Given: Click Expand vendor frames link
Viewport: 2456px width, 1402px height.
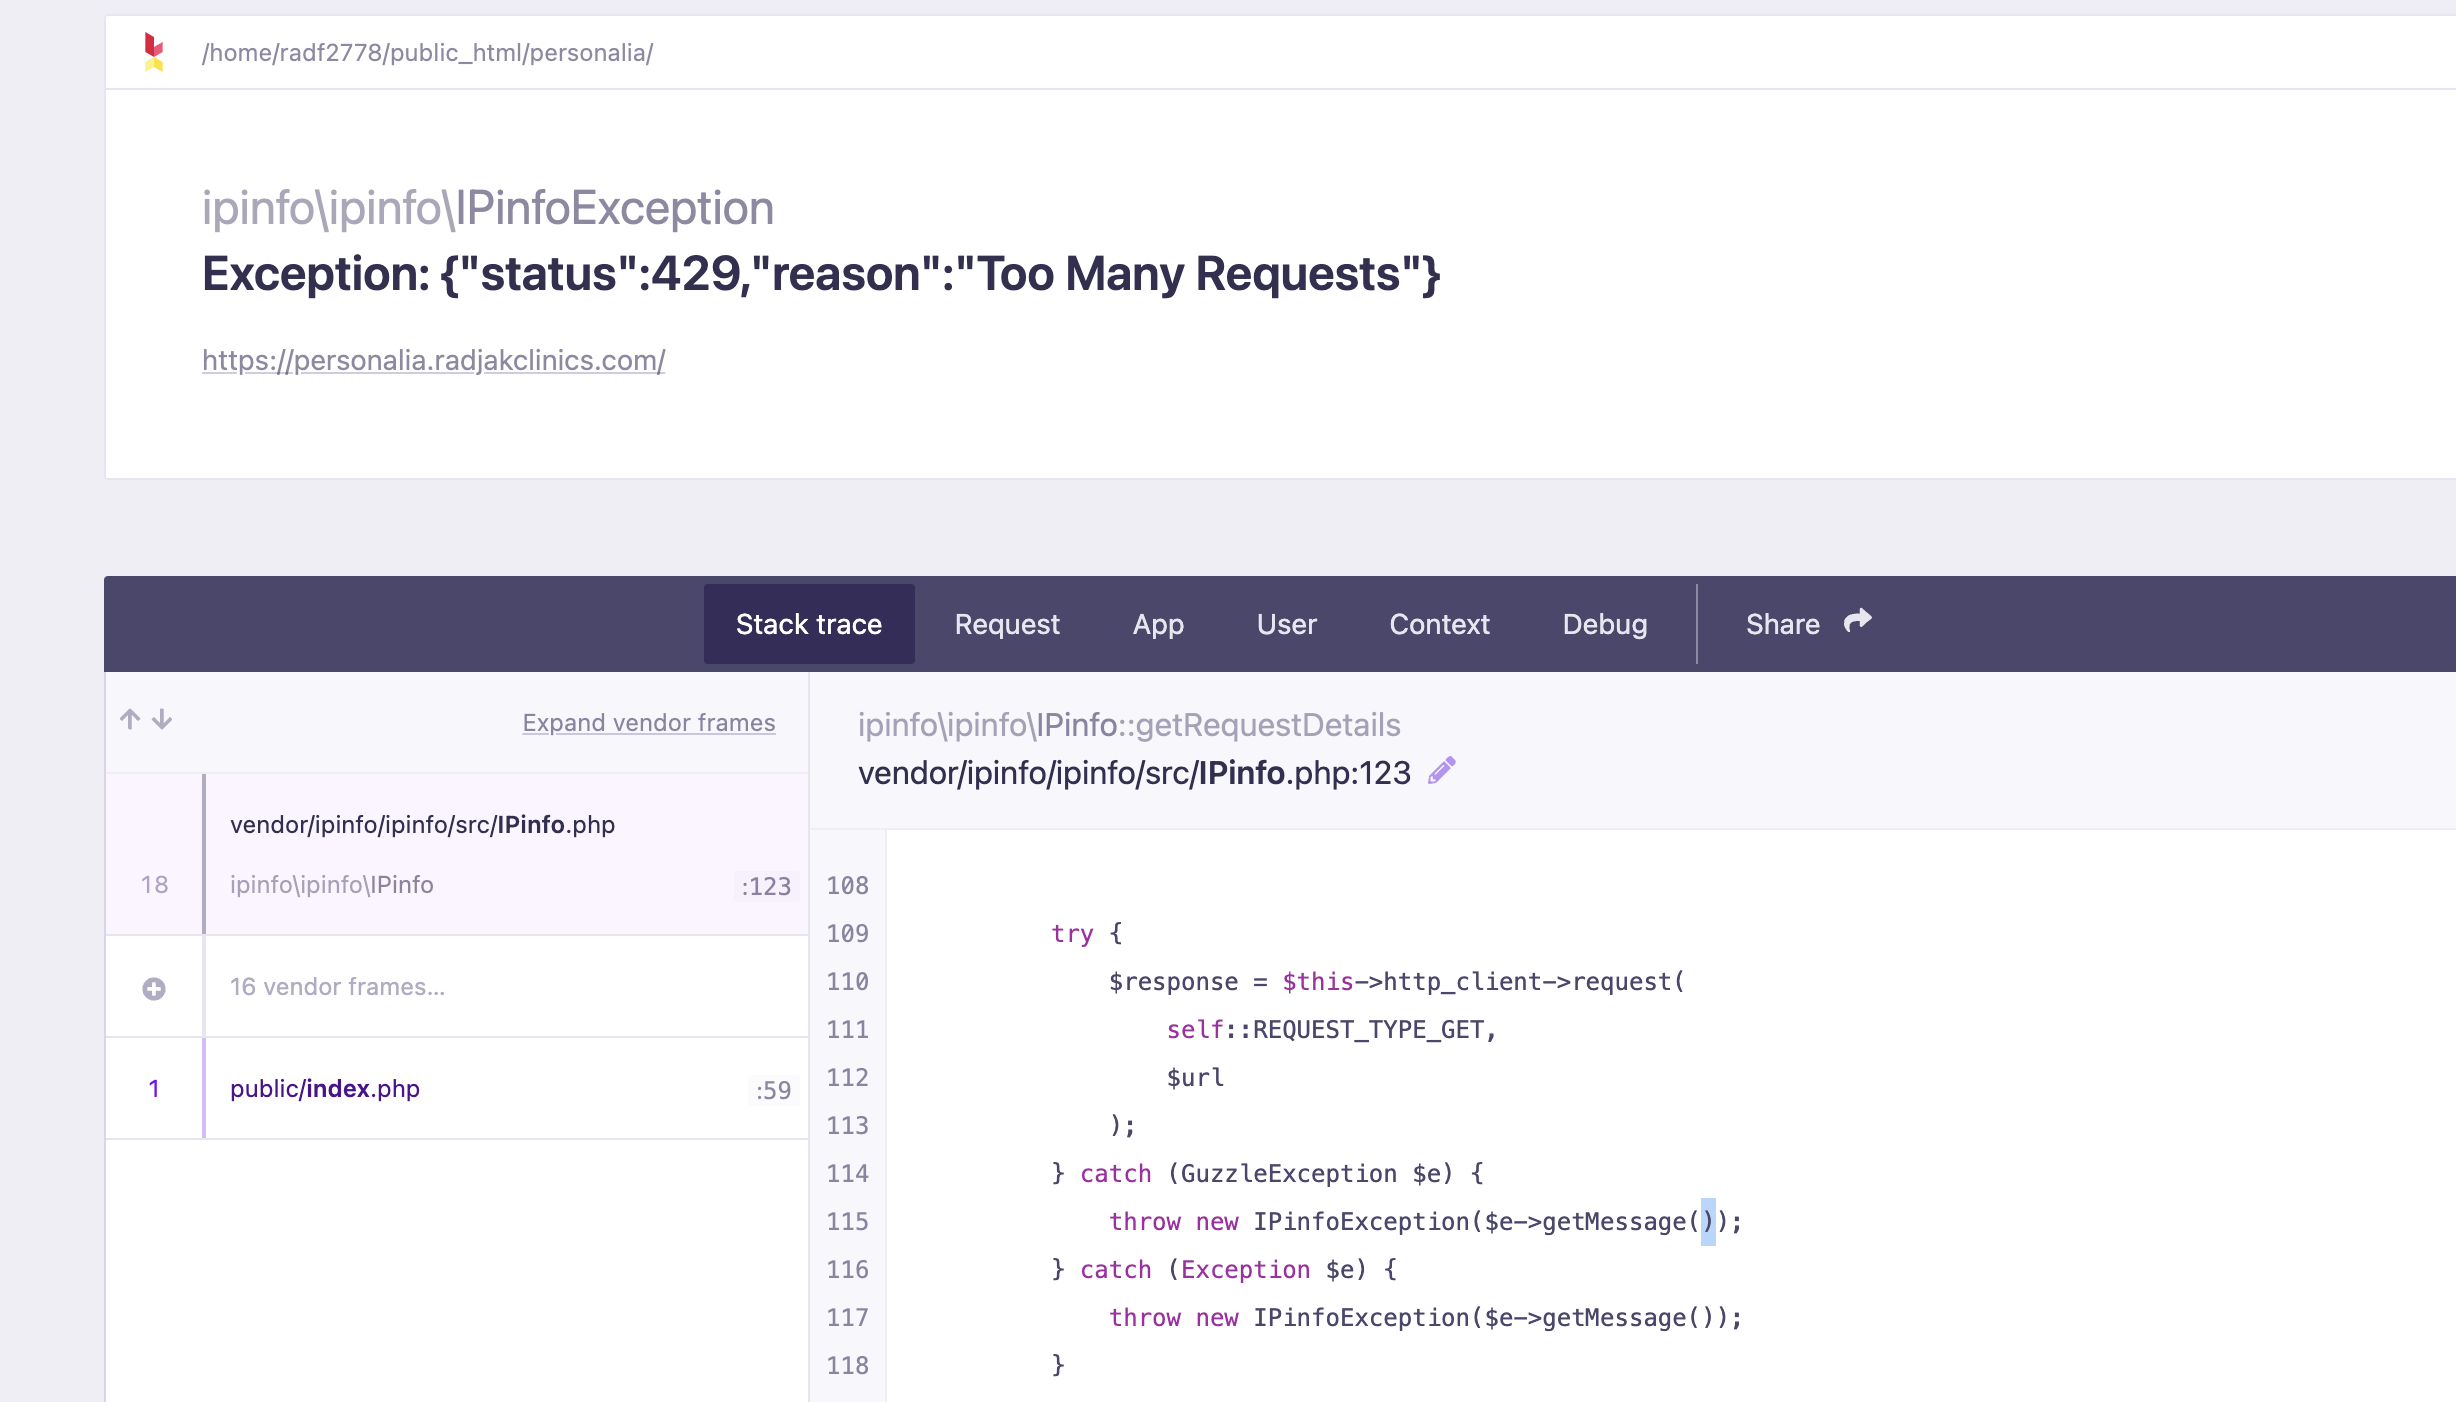Looking at the screenshot, I should point(648,722).
